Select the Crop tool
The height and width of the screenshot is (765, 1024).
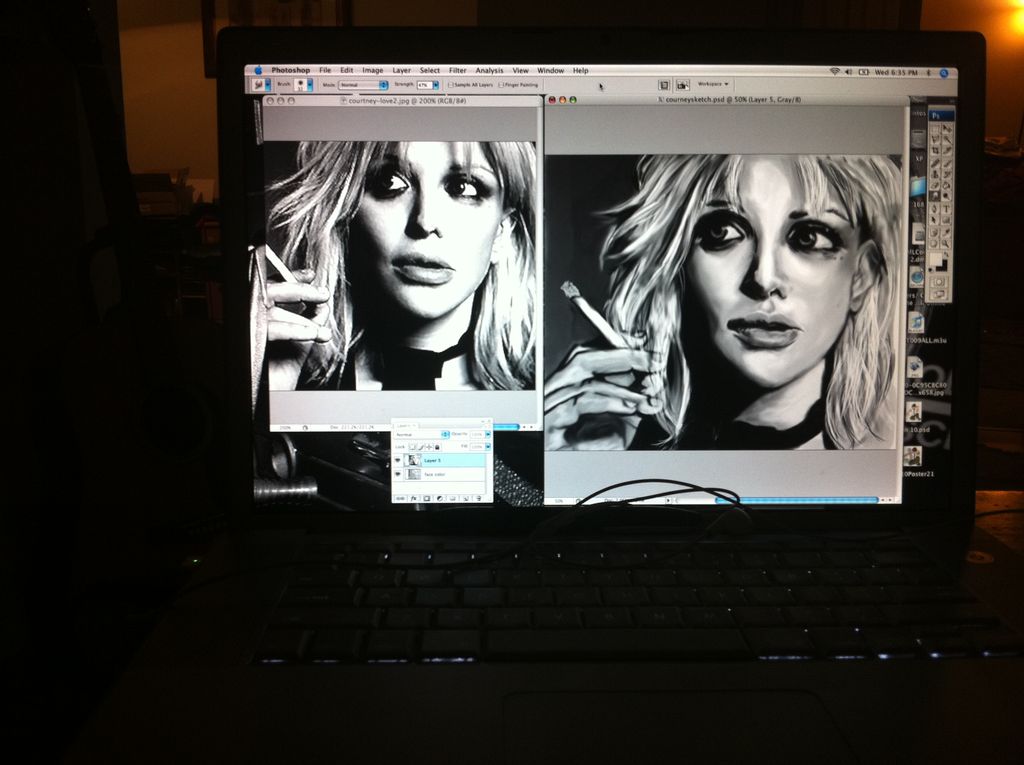[935, 150]
